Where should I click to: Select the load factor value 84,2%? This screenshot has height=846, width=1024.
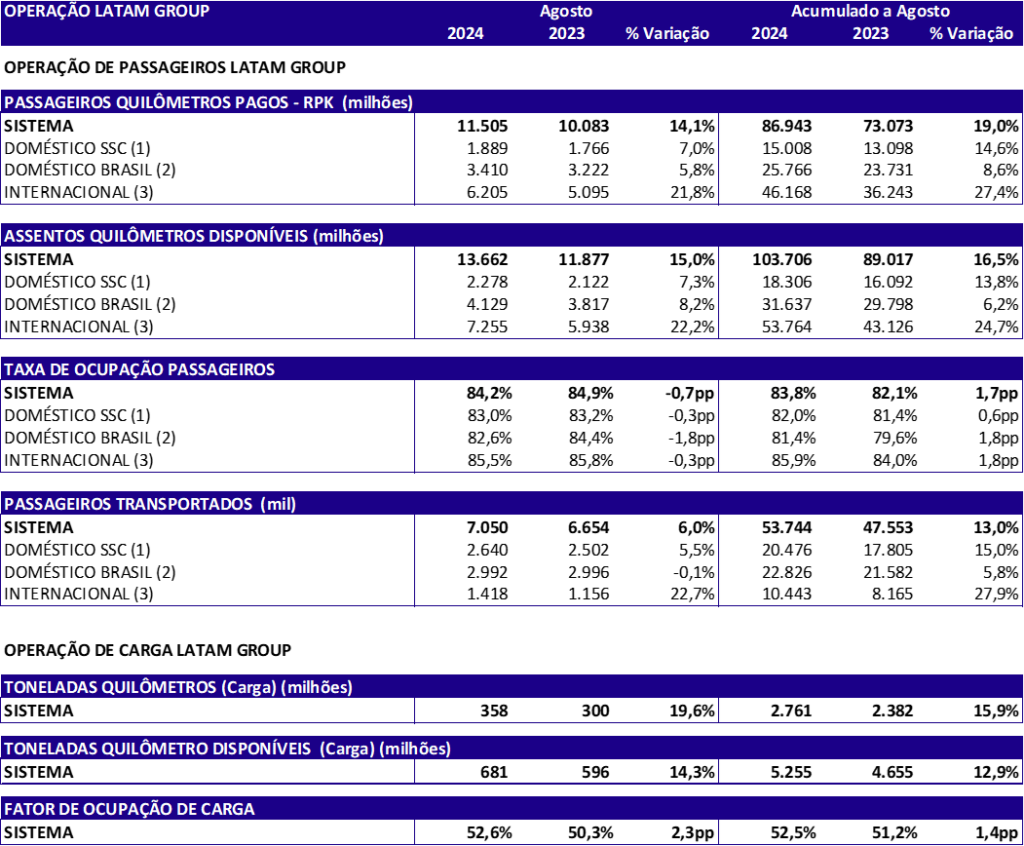click(489, 393)
